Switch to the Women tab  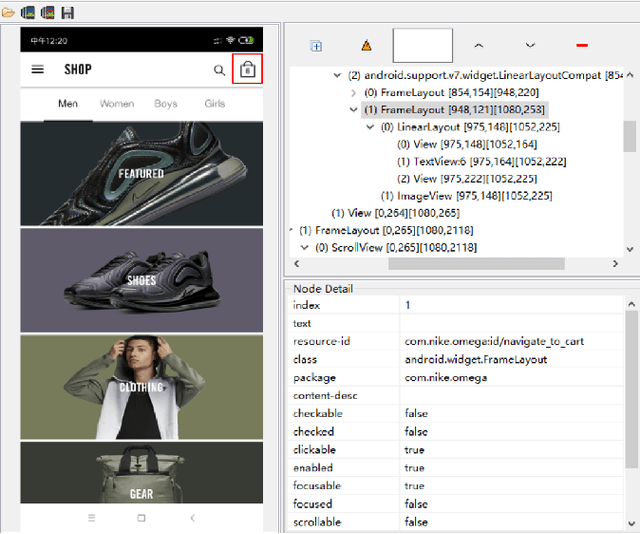pos(117,104)
